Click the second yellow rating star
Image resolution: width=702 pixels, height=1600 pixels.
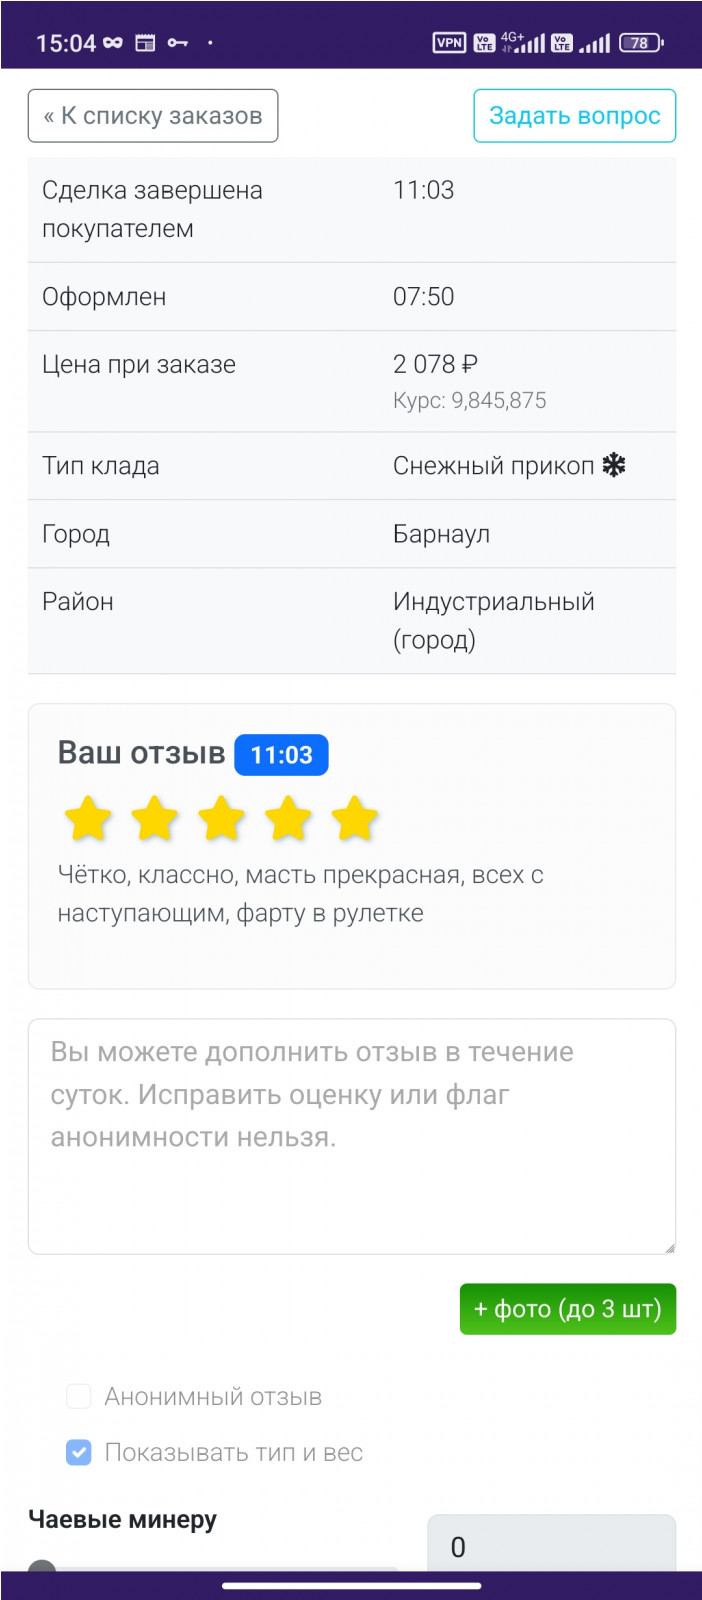click(155, 819)
